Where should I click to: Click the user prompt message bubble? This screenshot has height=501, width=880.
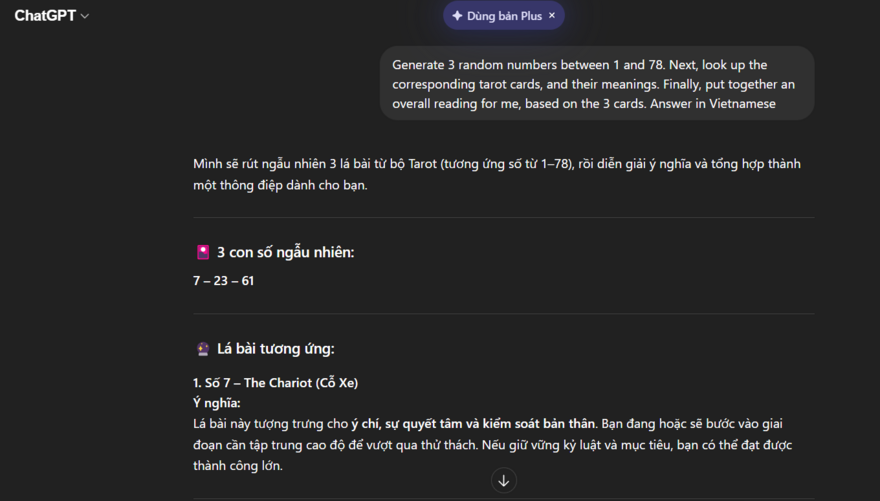click(597, 84)
